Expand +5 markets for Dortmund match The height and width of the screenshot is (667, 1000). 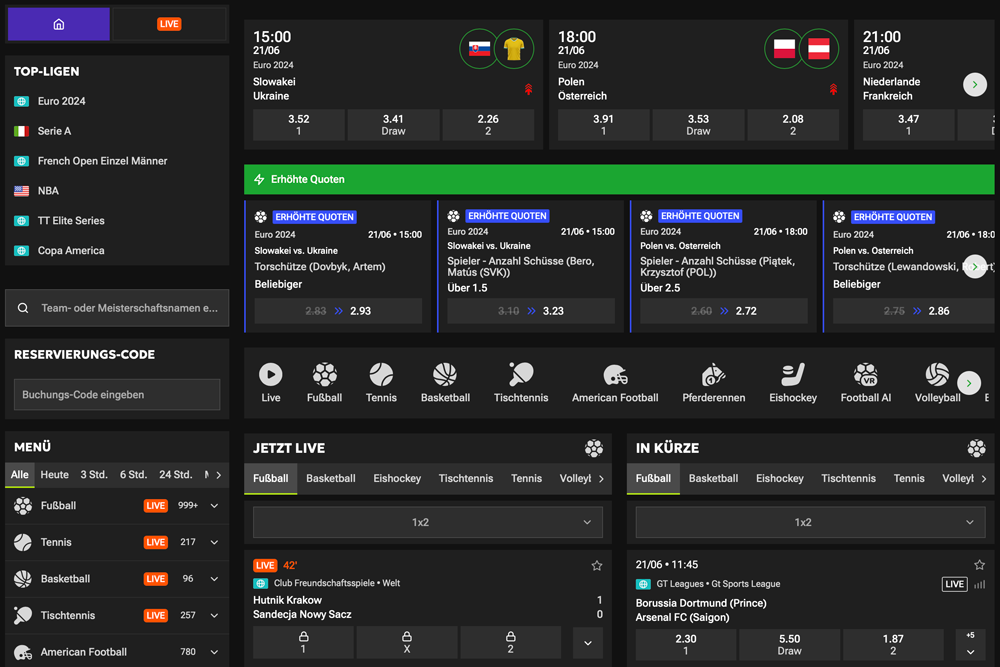pyautogui.click(x=970, y=645)
